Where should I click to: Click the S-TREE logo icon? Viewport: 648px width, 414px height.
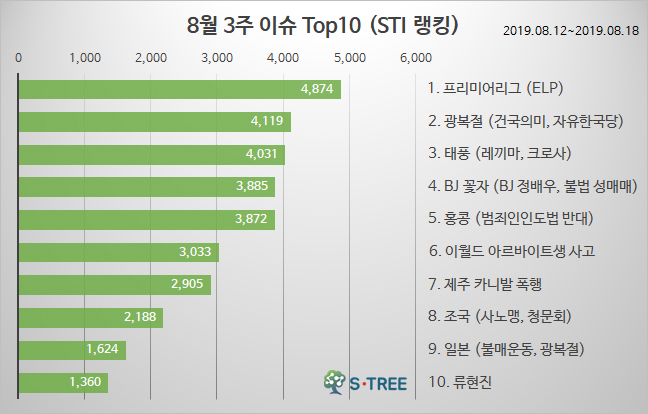tap(335, 382)
